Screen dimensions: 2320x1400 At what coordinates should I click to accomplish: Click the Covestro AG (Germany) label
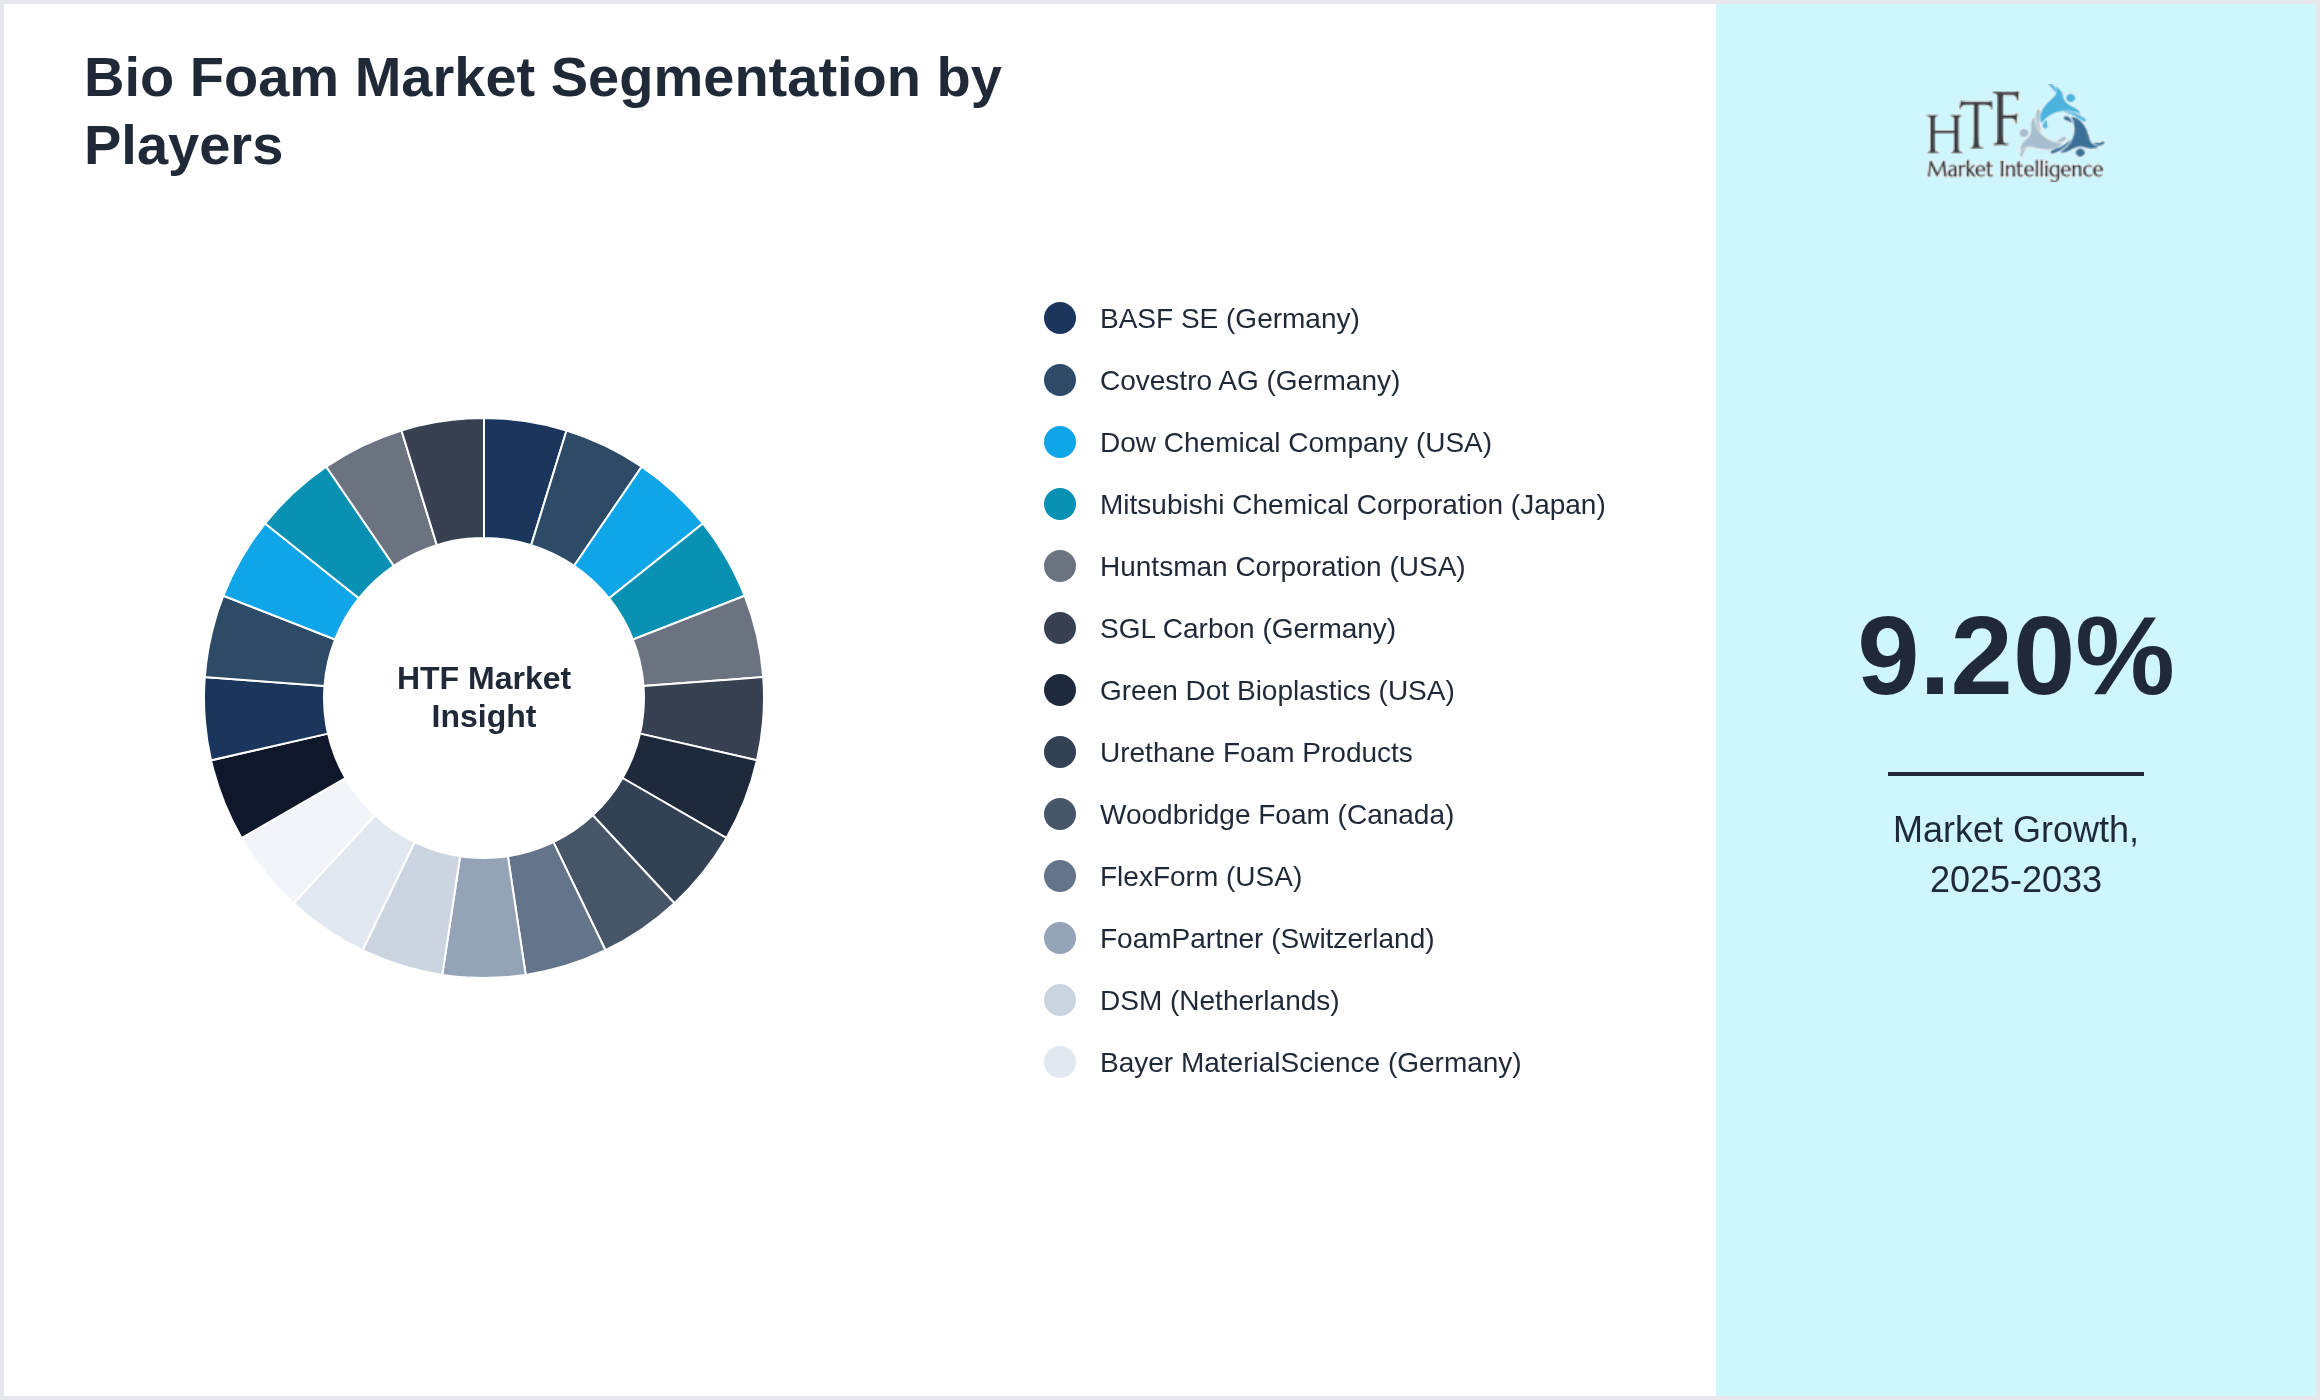click(x=1249, y=380)
